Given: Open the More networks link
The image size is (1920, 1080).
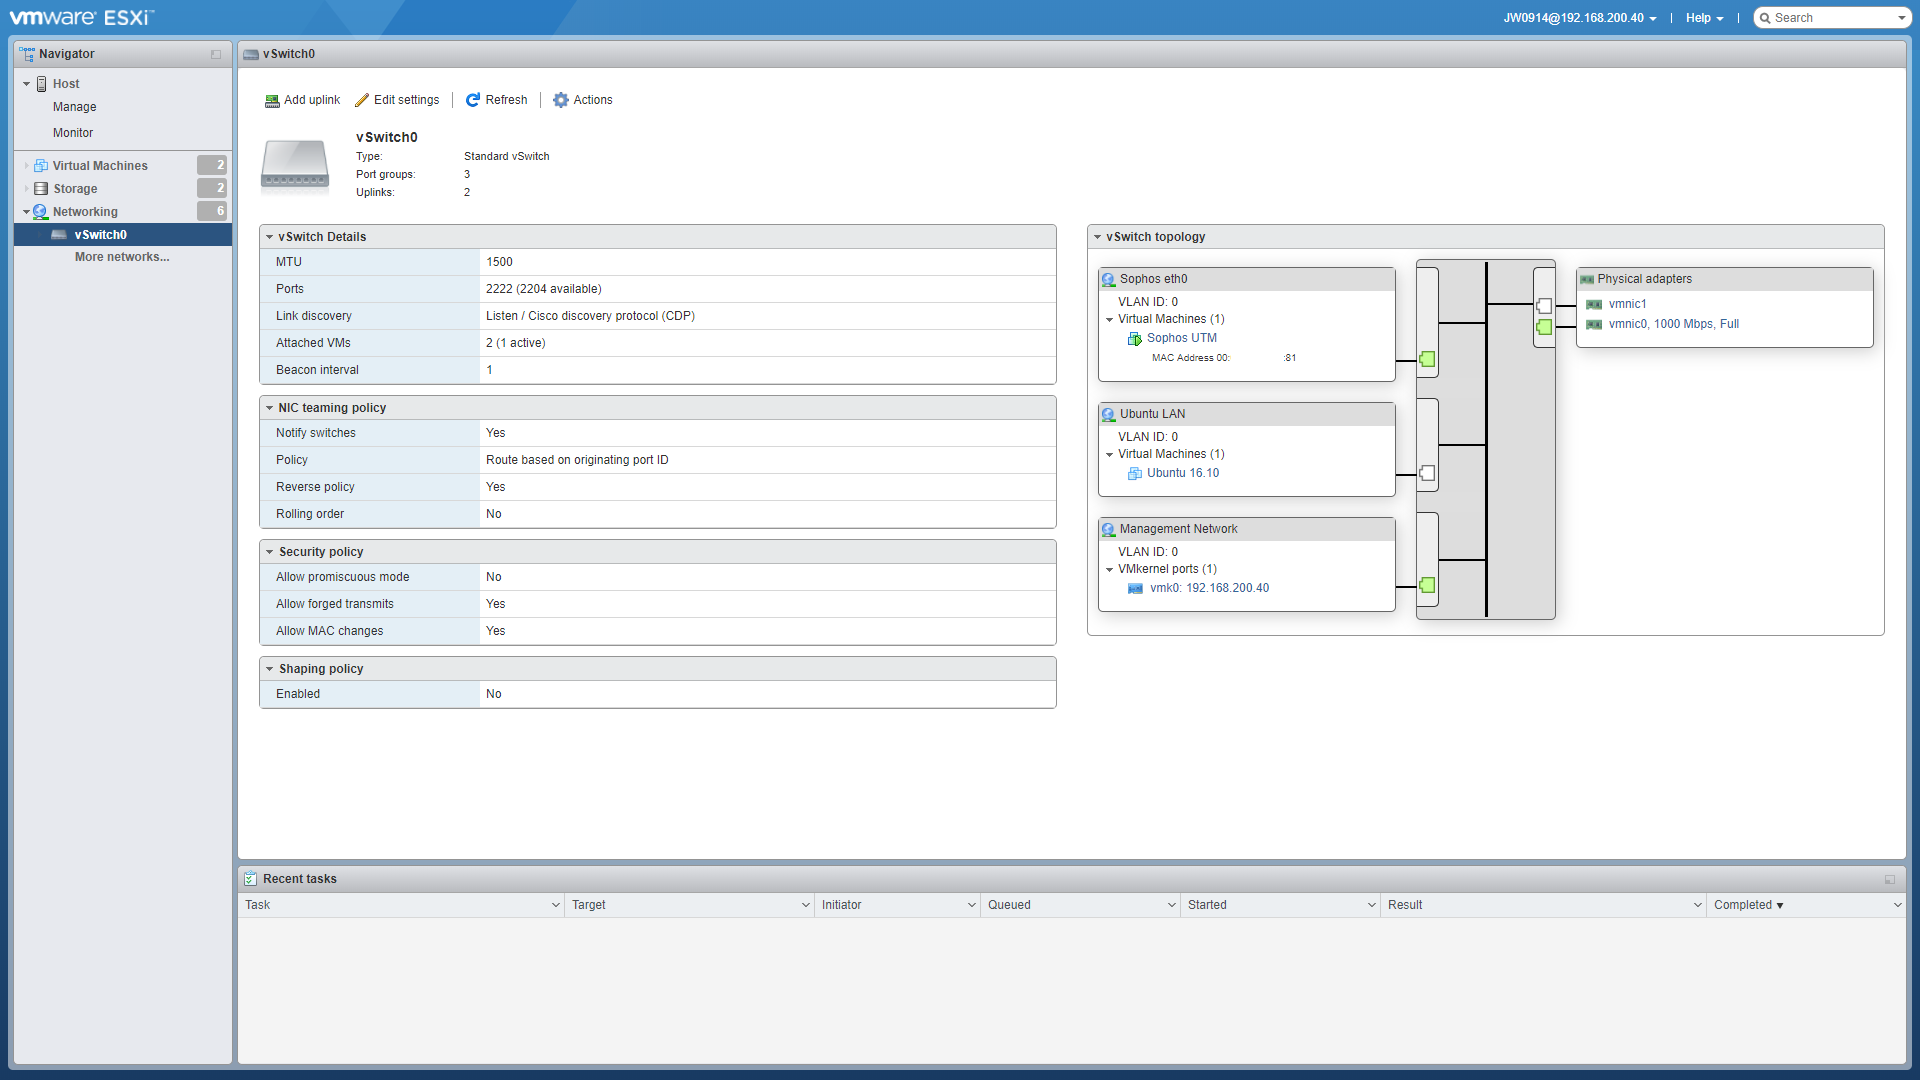Looking at the screenshot, I should click(122, 257).
